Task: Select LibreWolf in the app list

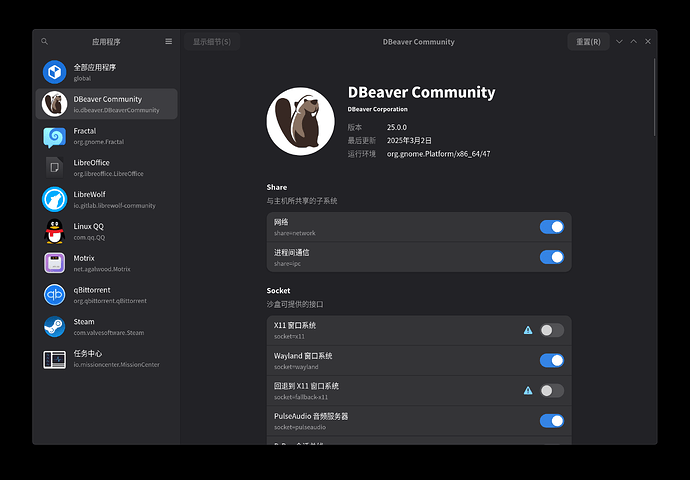Action: point(106,199)
